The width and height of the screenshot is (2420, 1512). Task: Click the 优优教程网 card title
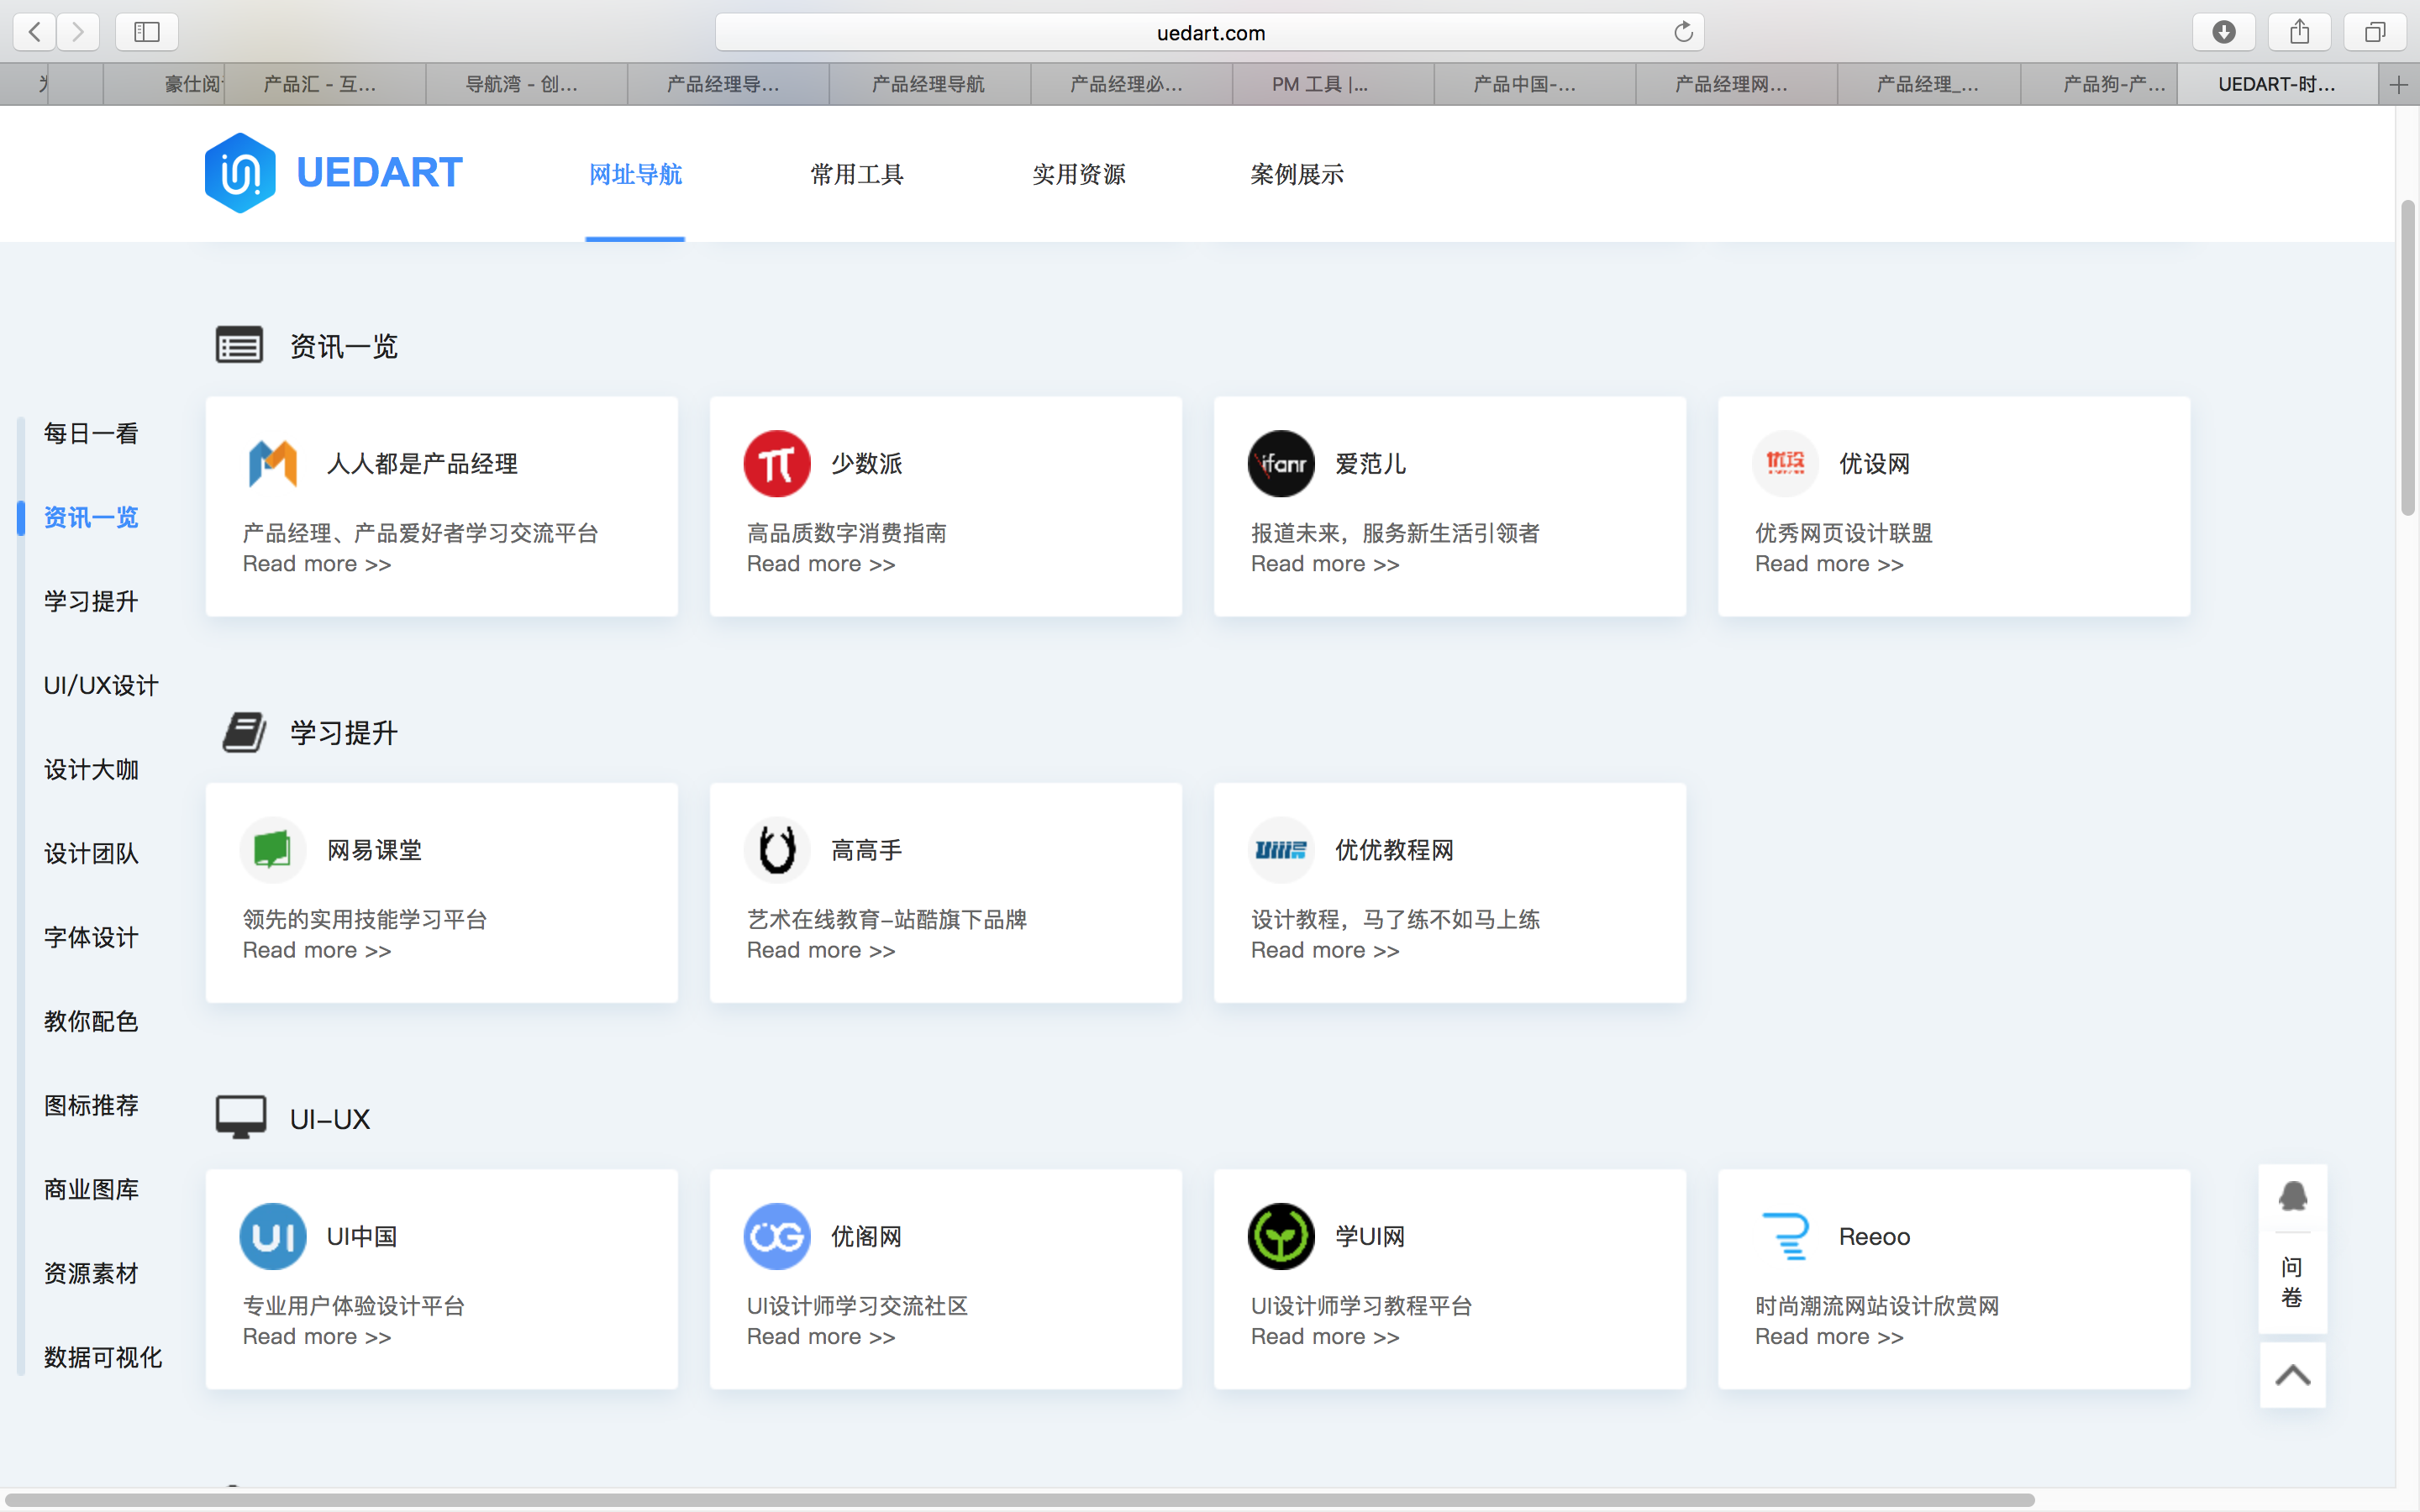pyautogui.click(x=1395, y=850)
